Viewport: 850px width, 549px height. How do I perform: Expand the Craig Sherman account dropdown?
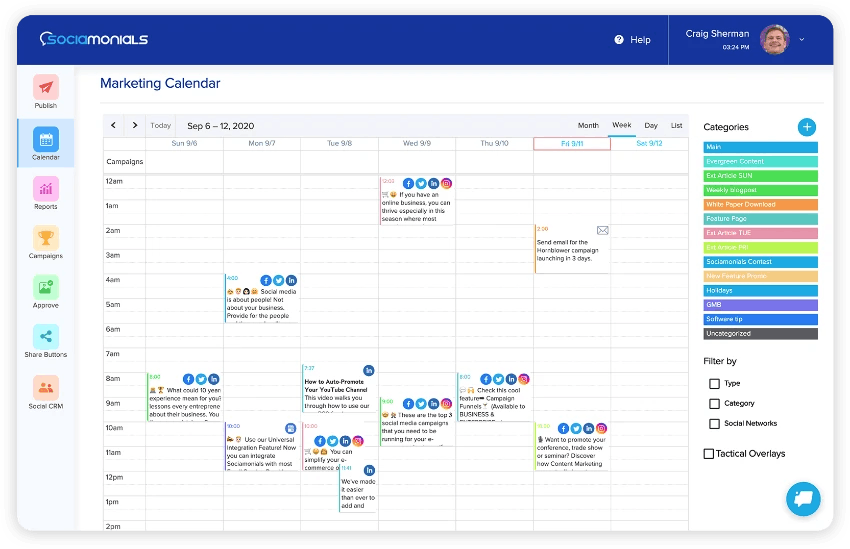802,40
